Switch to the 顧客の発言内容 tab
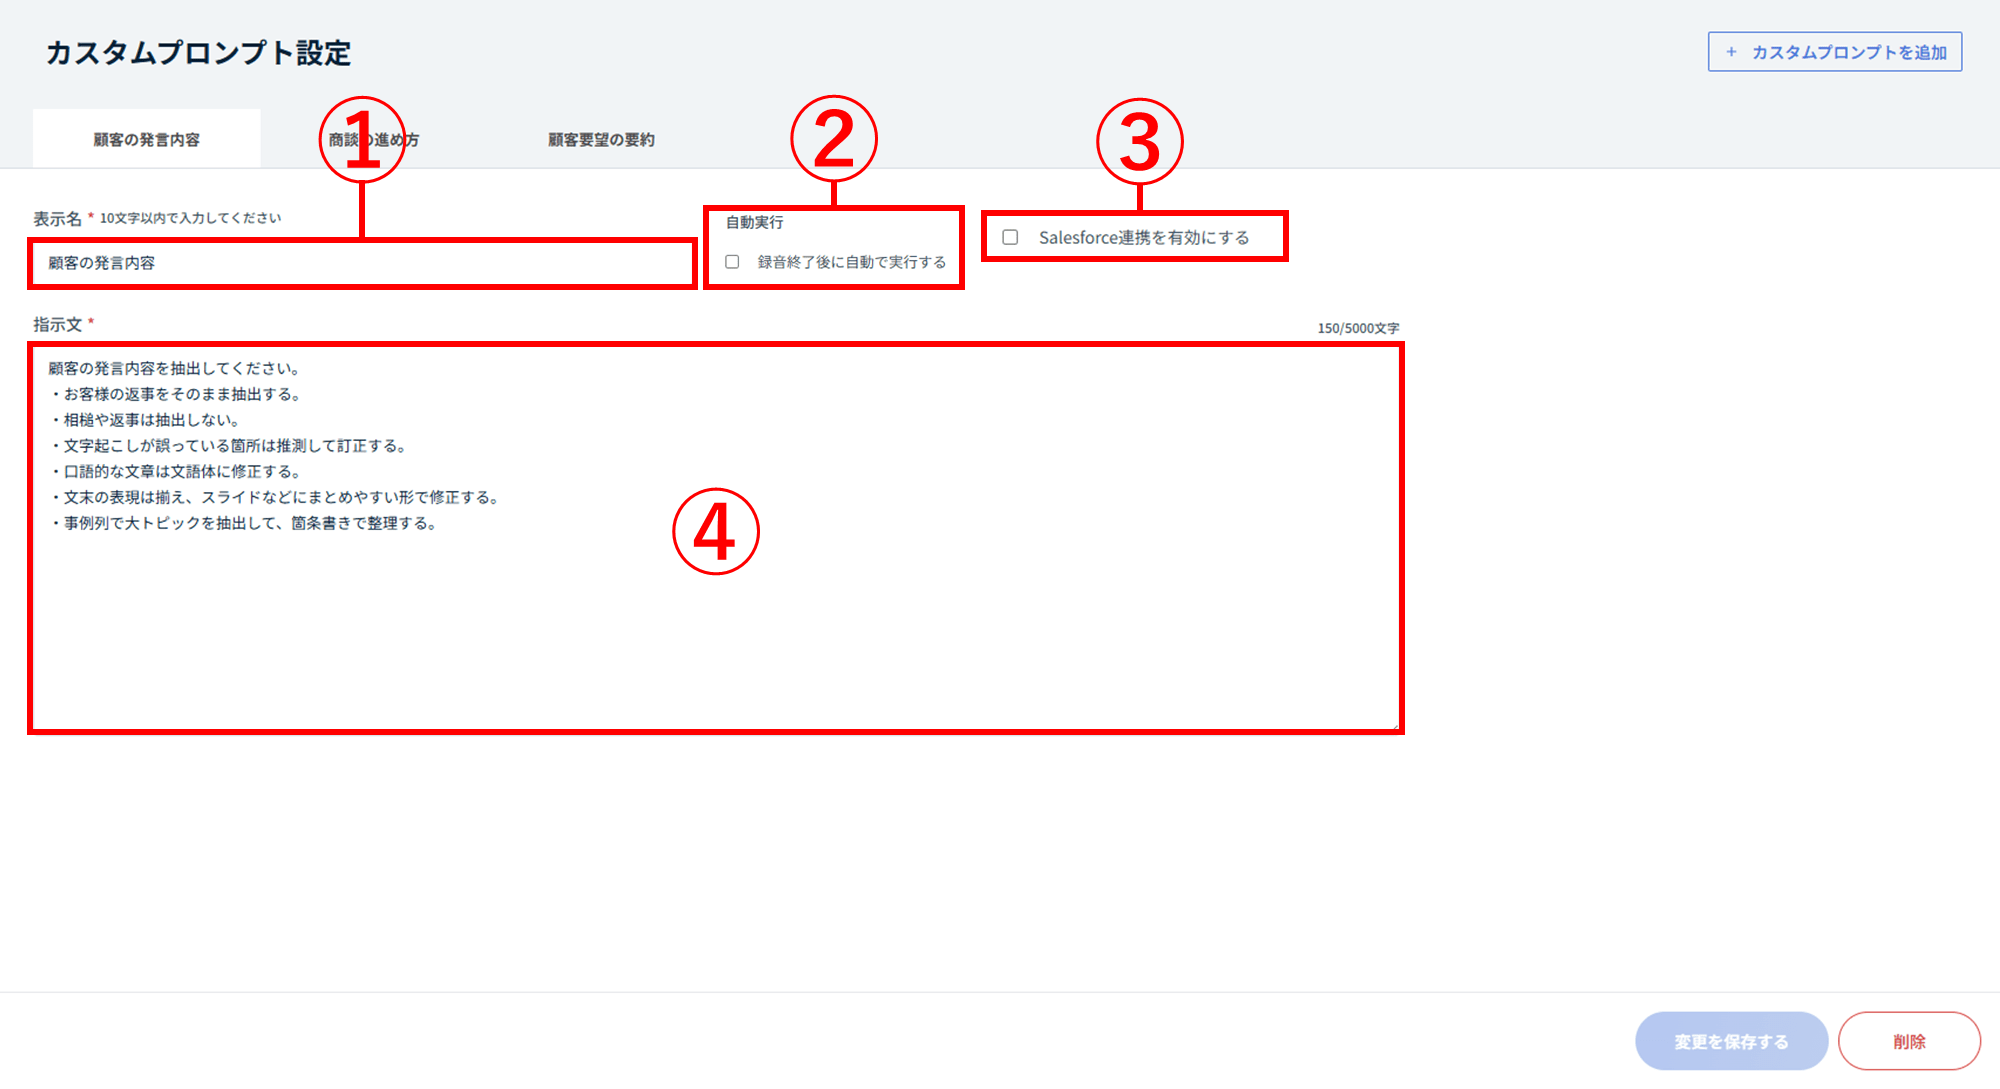Image resolution: width=2000 pixels, height=1089 pixels. (x=147, y=140)
